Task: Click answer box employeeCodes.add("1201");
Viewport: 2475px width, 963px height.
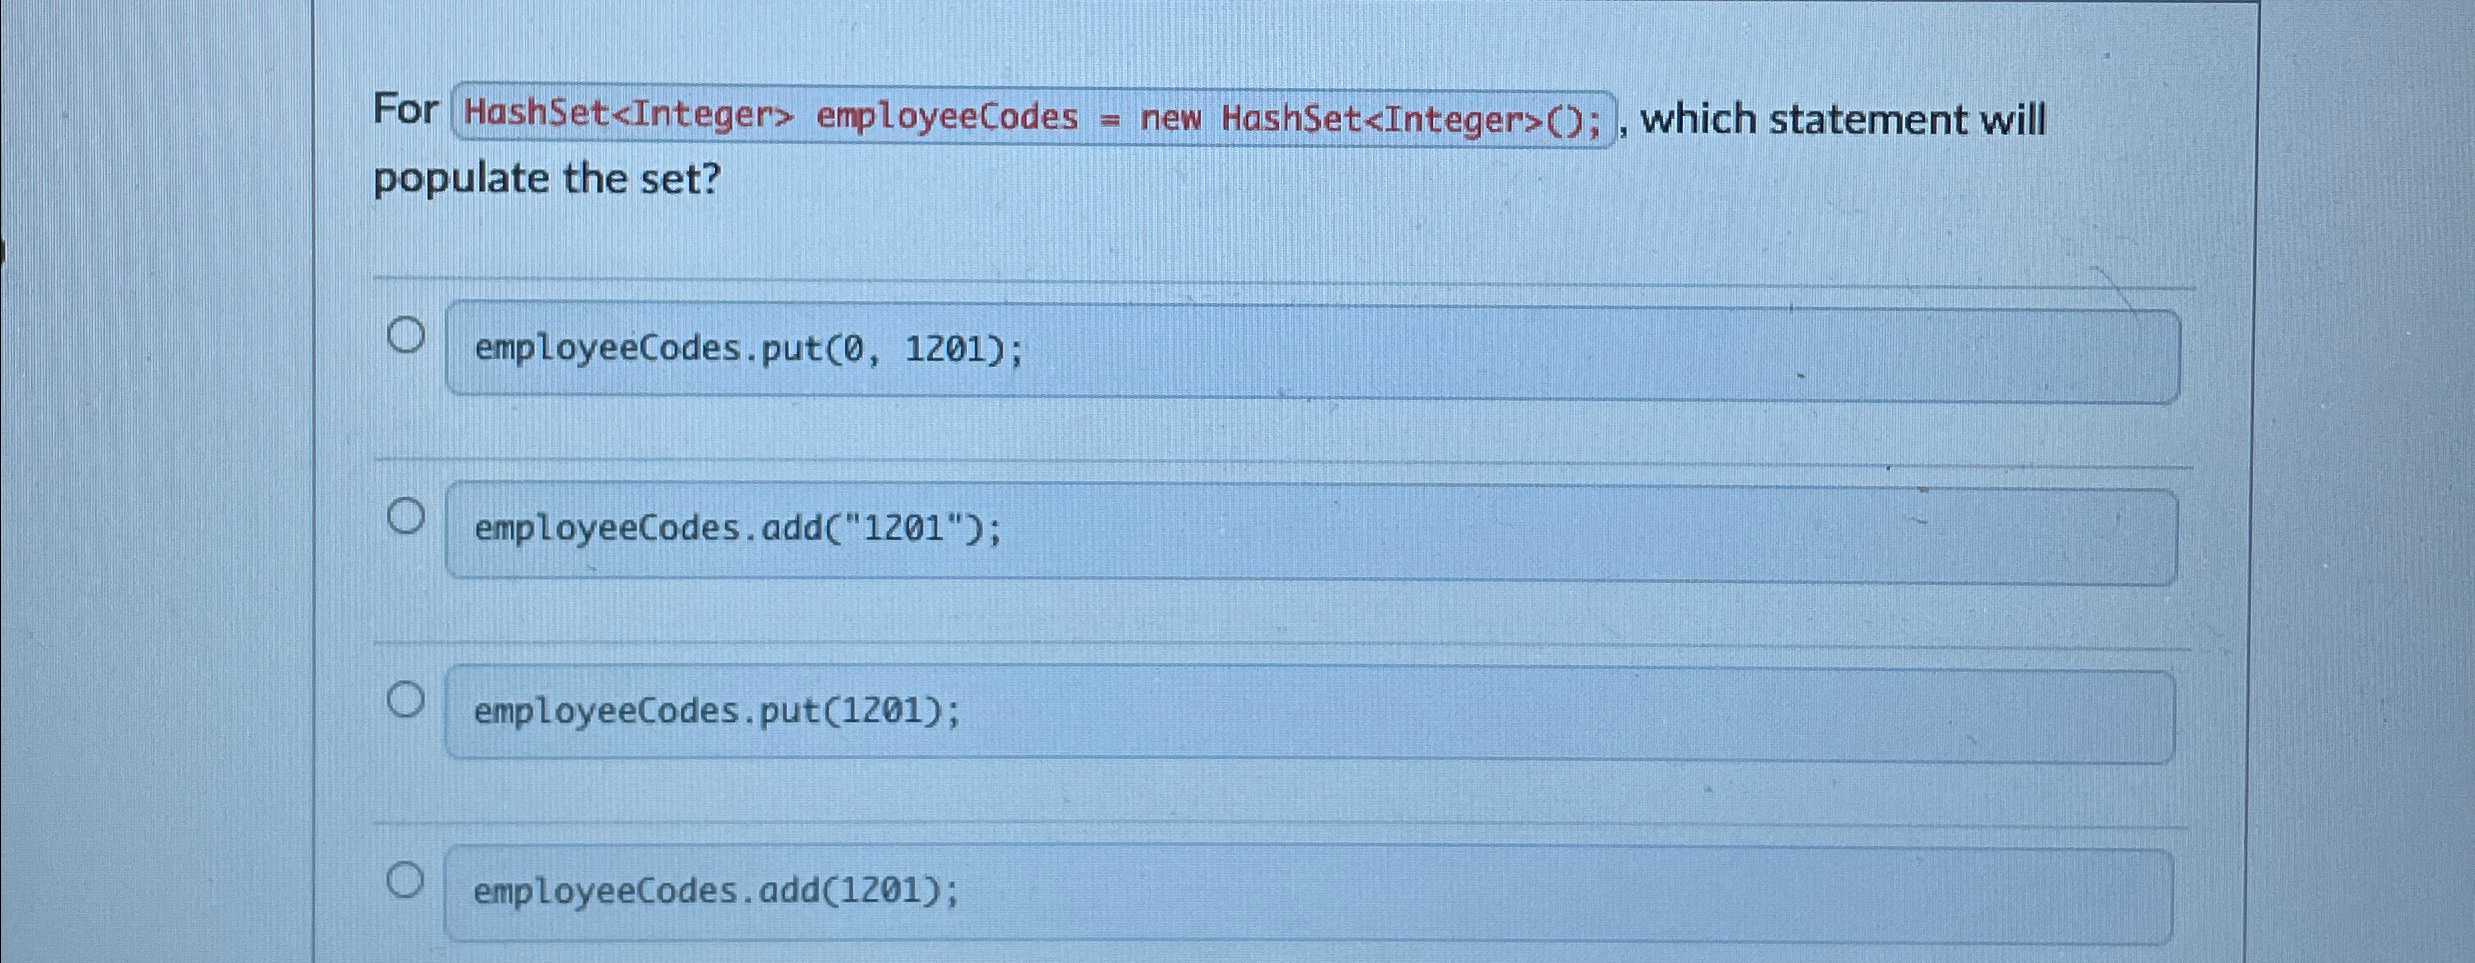Action: 1311,534
